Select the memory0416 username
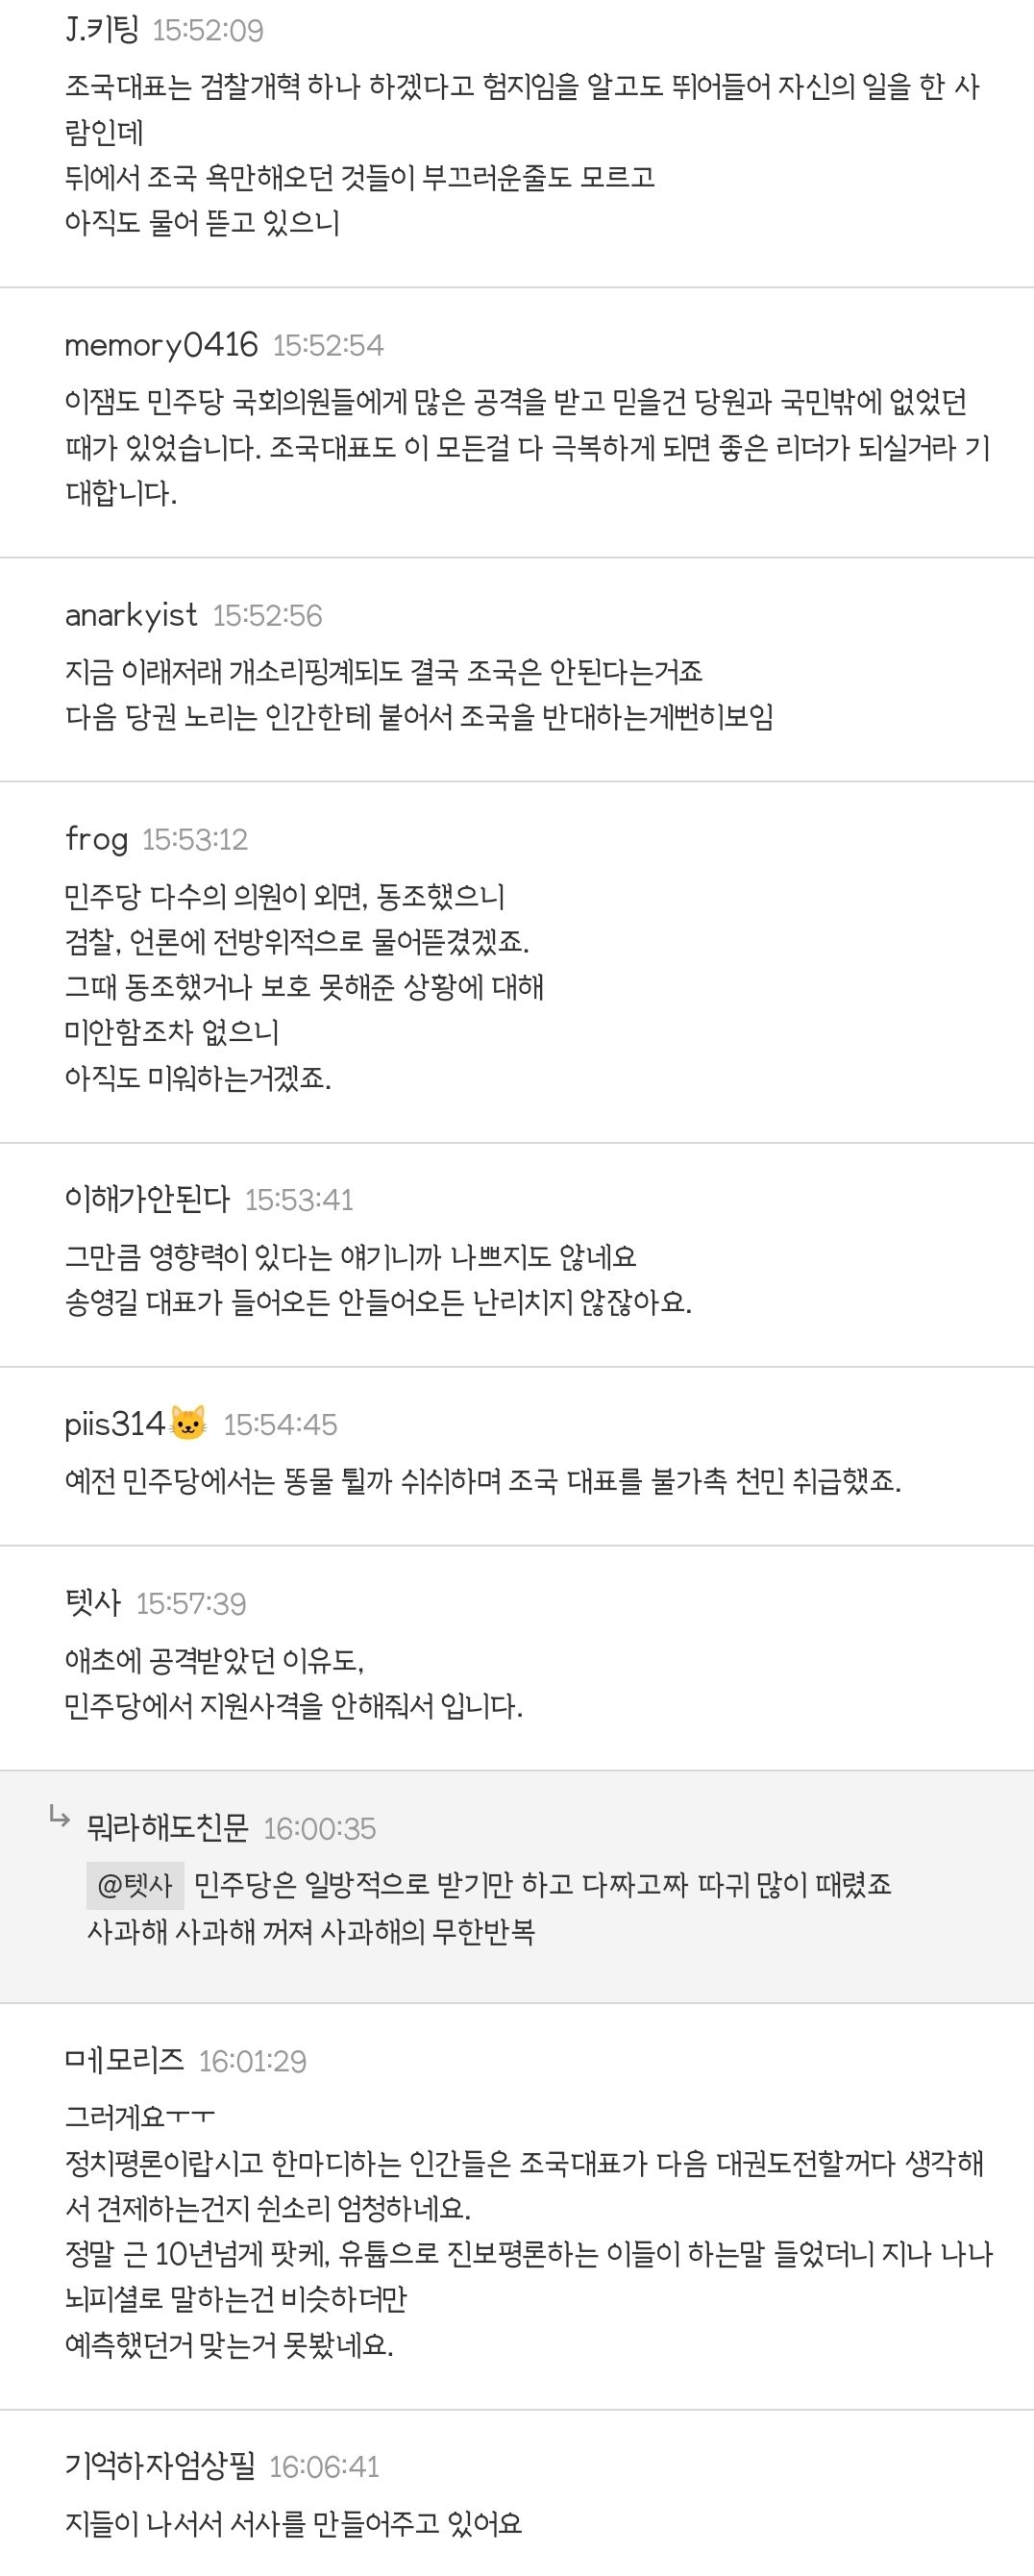 [161, 345]
